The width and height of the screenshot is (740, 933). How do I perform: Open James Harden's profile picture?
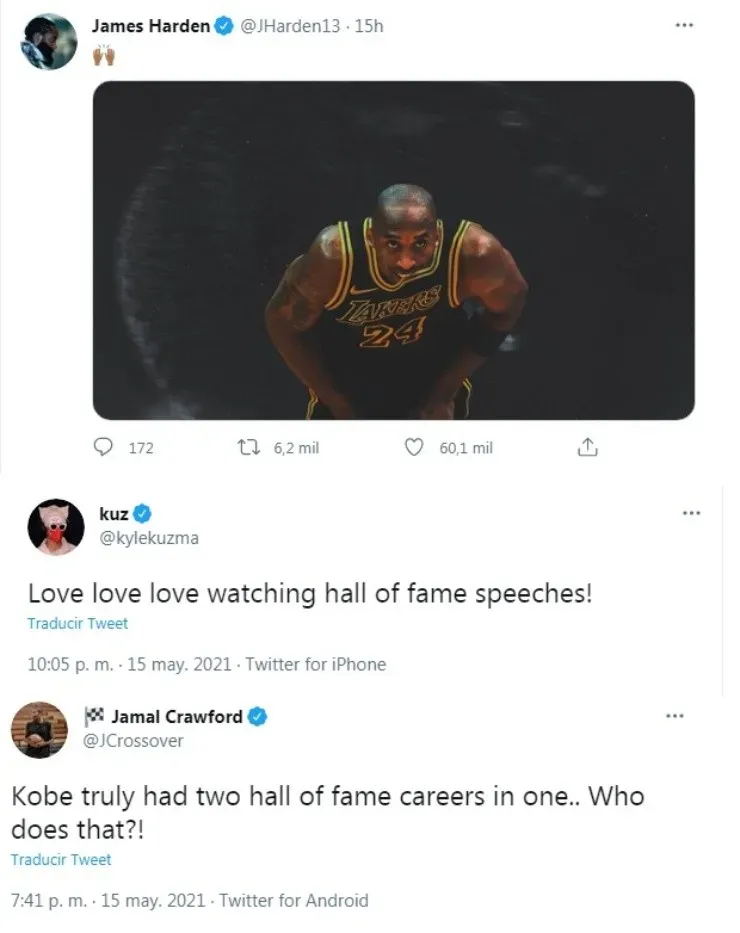point(49,42)
